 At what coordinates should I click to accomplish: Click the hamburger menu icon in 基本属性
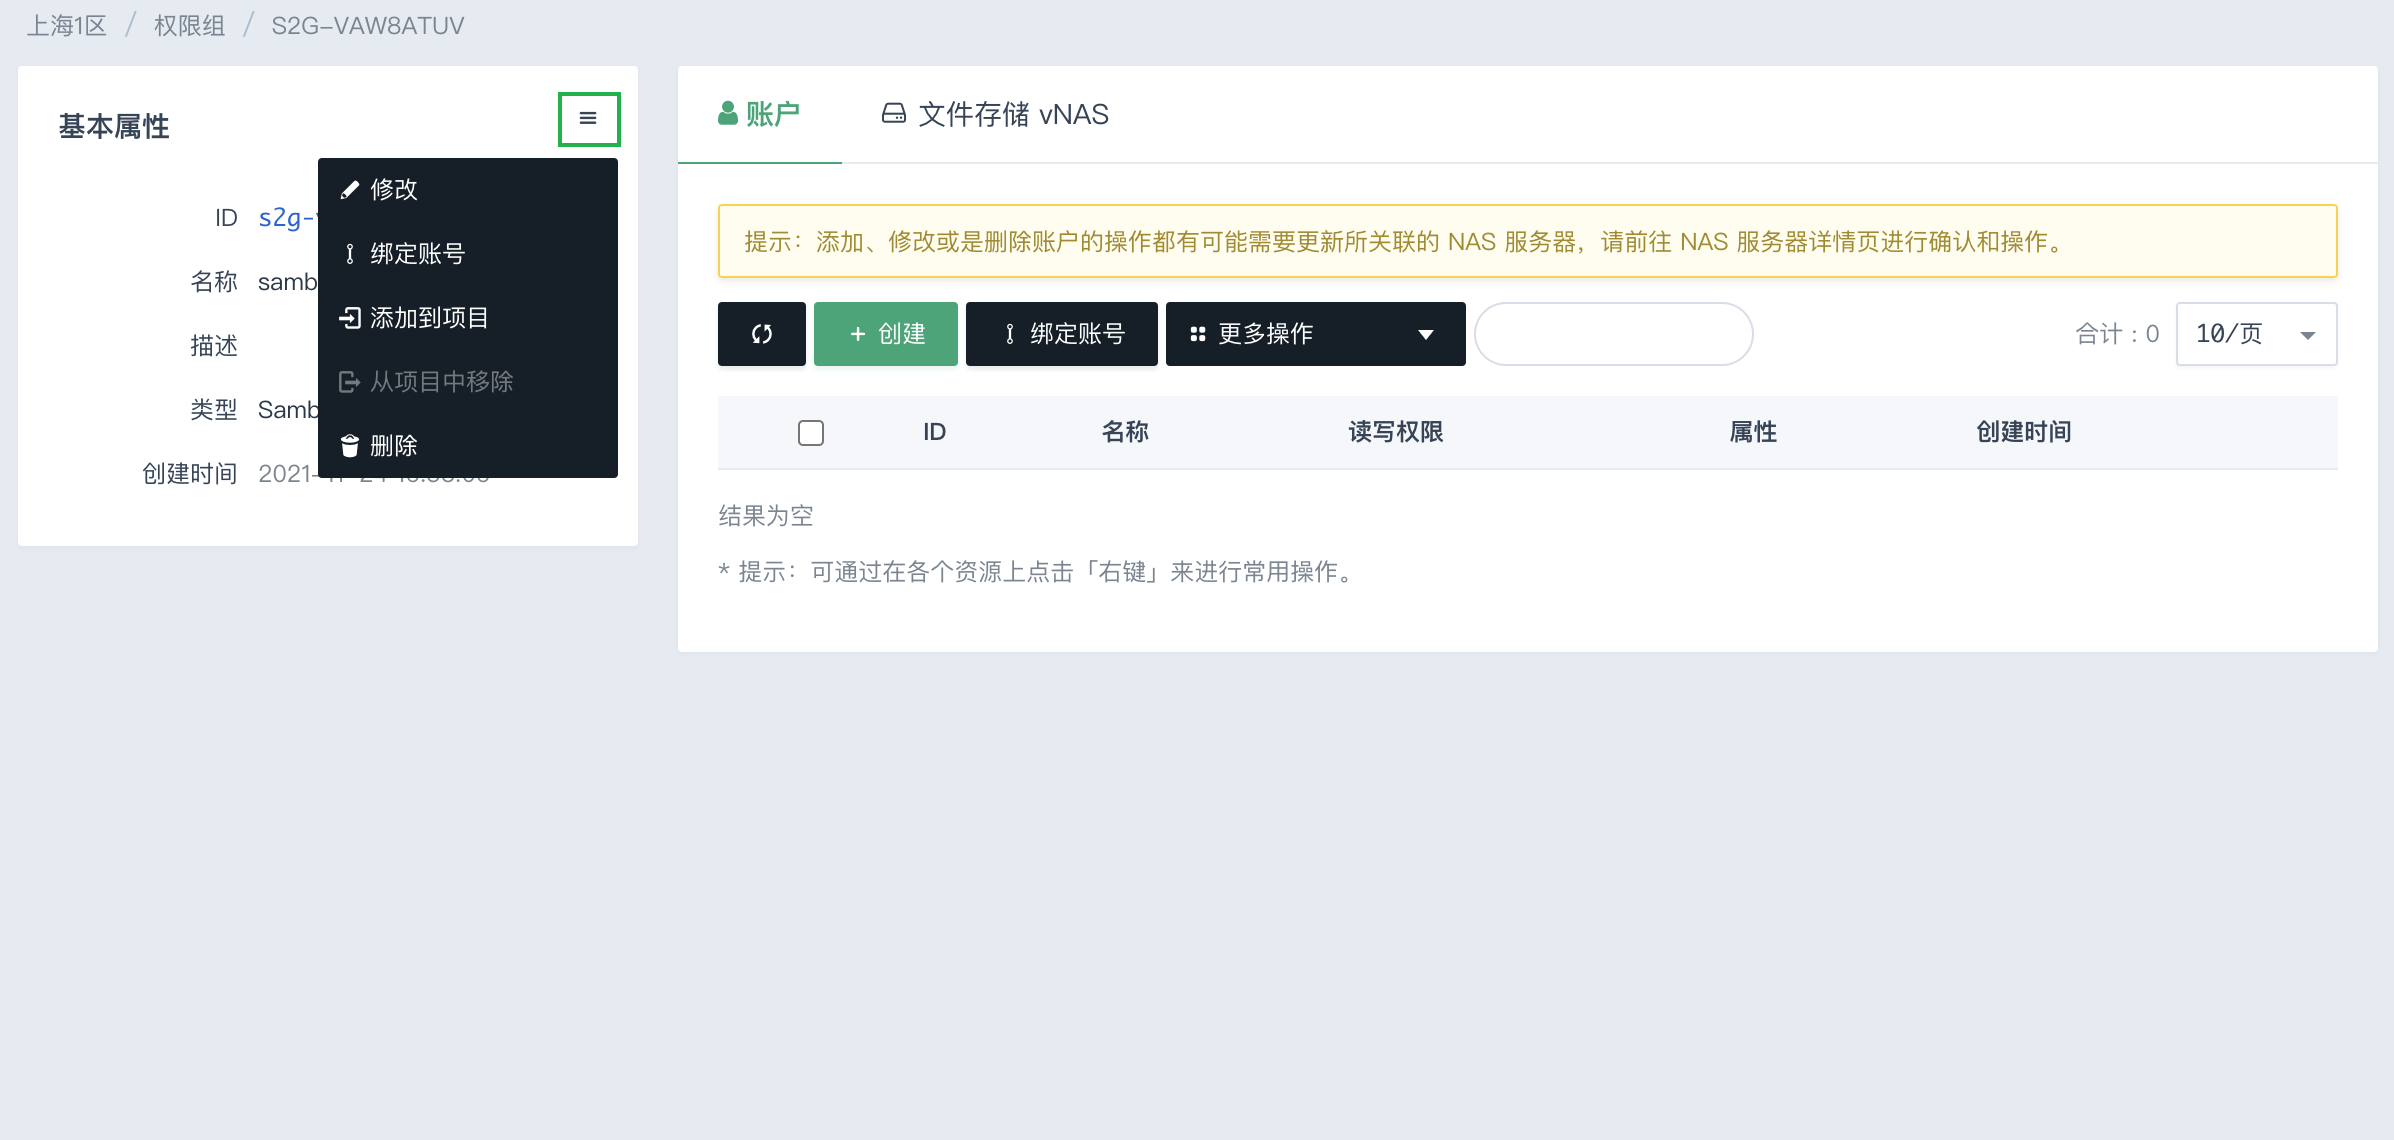pyautogui.click(x=588, y=119)
